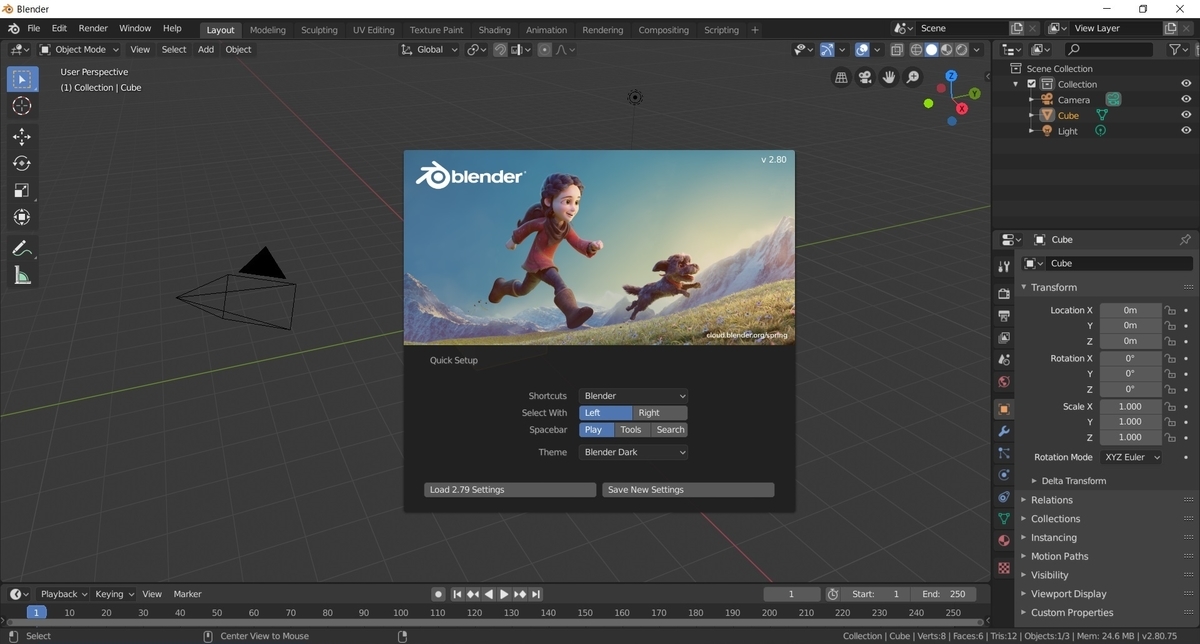
Task: Open the Render properties tab
Action: coord(1004,294)
